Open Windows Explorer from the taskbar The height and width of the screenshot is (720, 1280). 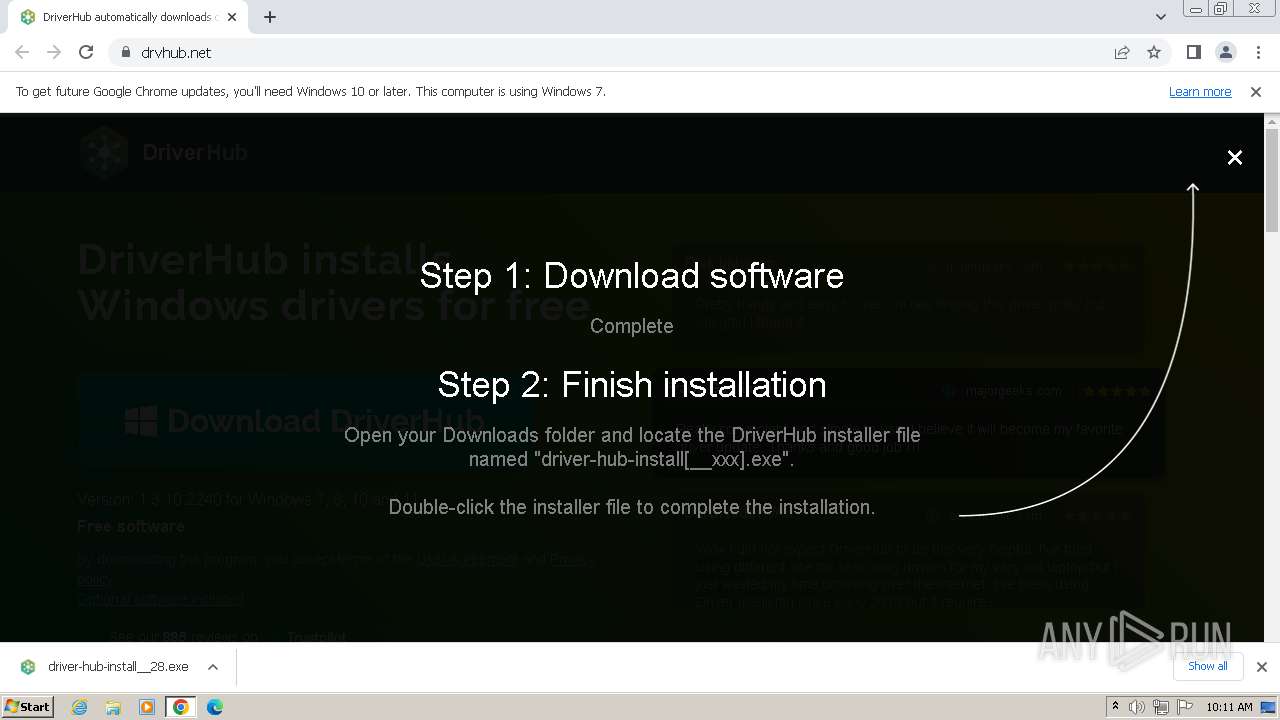(113, 707)
